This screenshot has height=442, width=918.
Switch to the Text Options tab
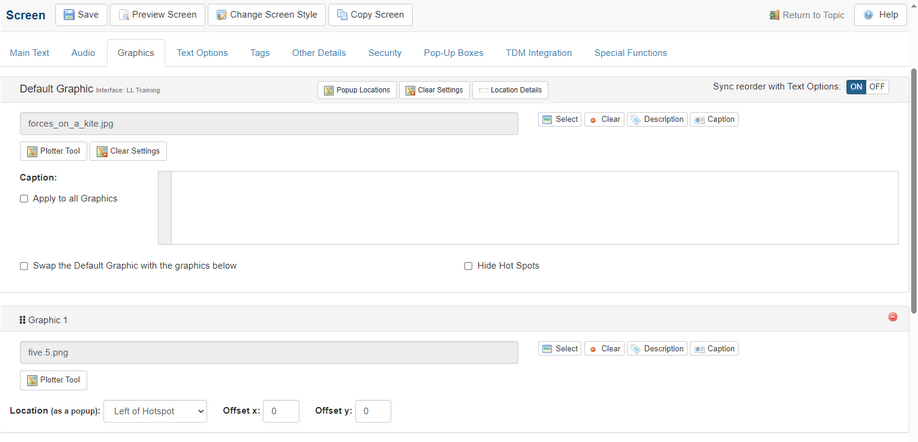tap(202, 53)
